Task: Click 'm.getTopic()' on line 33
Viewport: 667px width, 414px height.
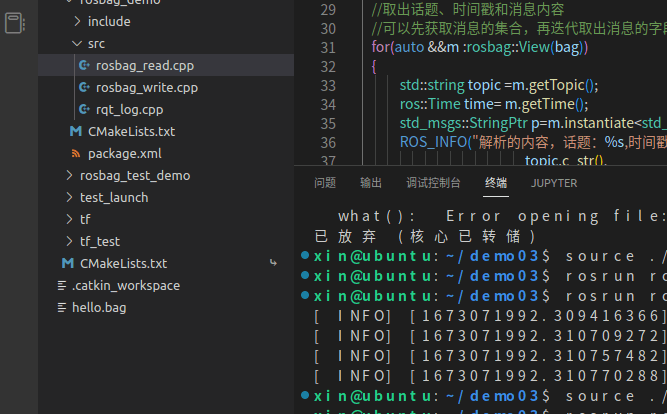Action: [x=555, y=85]
